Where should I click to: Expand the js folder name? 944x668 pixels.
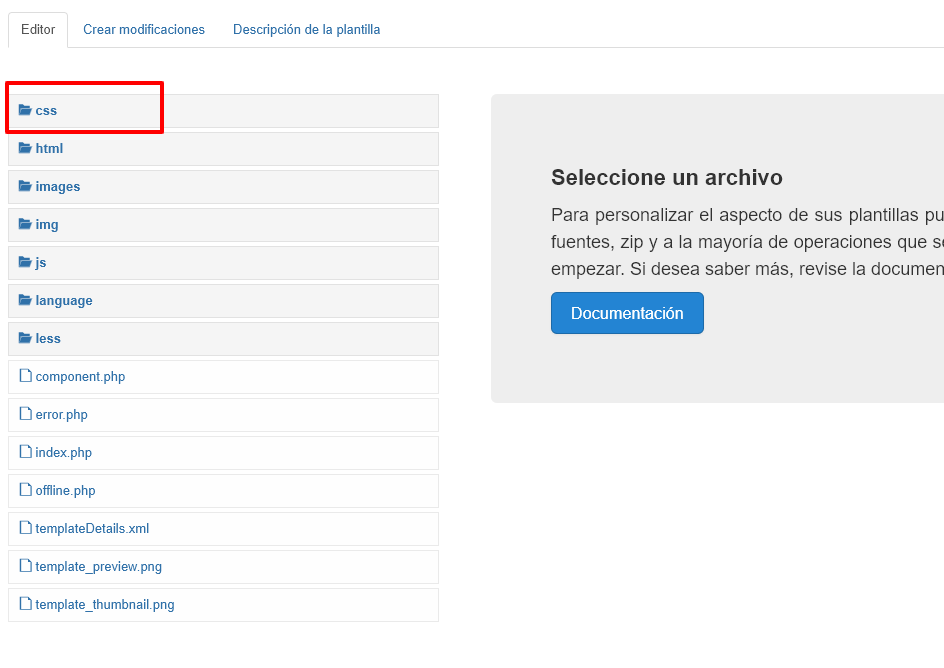(41, 262)
